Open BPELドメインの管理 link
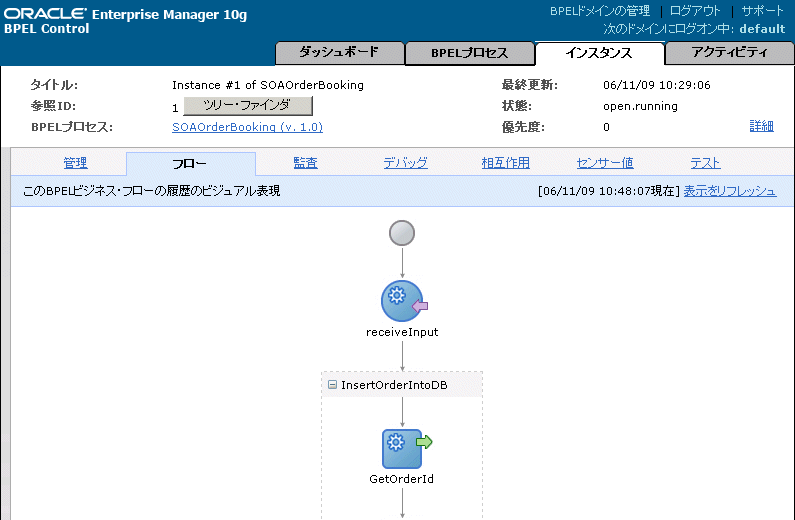Screen dimensions: 795x520 (x=600, y=11)
